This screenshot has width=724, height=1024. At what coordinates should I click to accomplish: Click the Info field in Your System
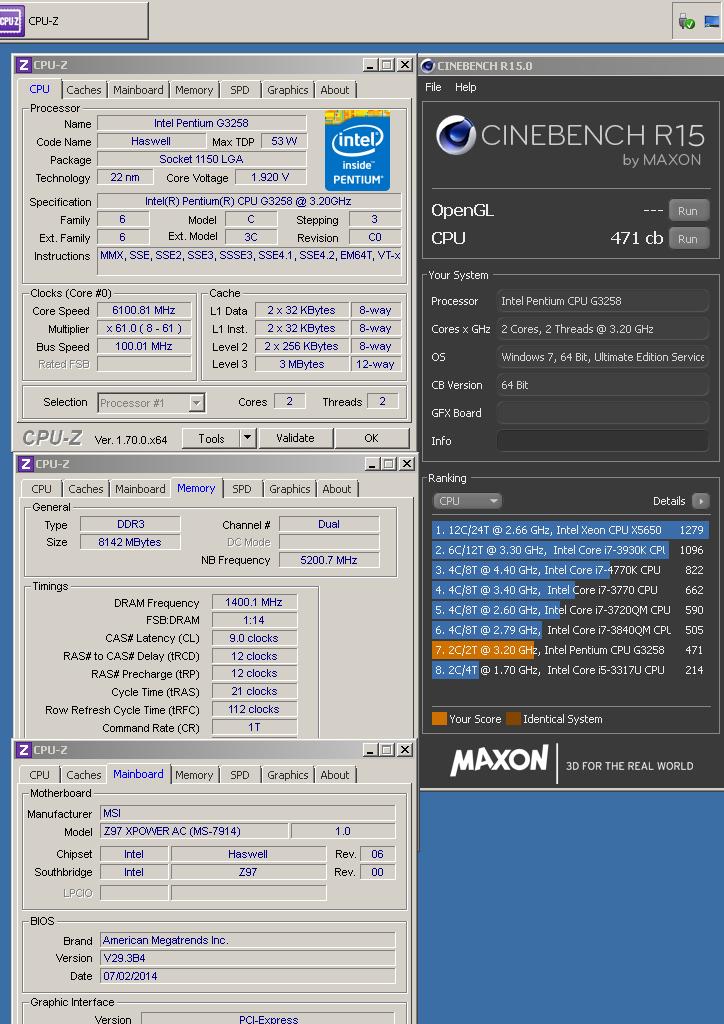click(603, 441)
